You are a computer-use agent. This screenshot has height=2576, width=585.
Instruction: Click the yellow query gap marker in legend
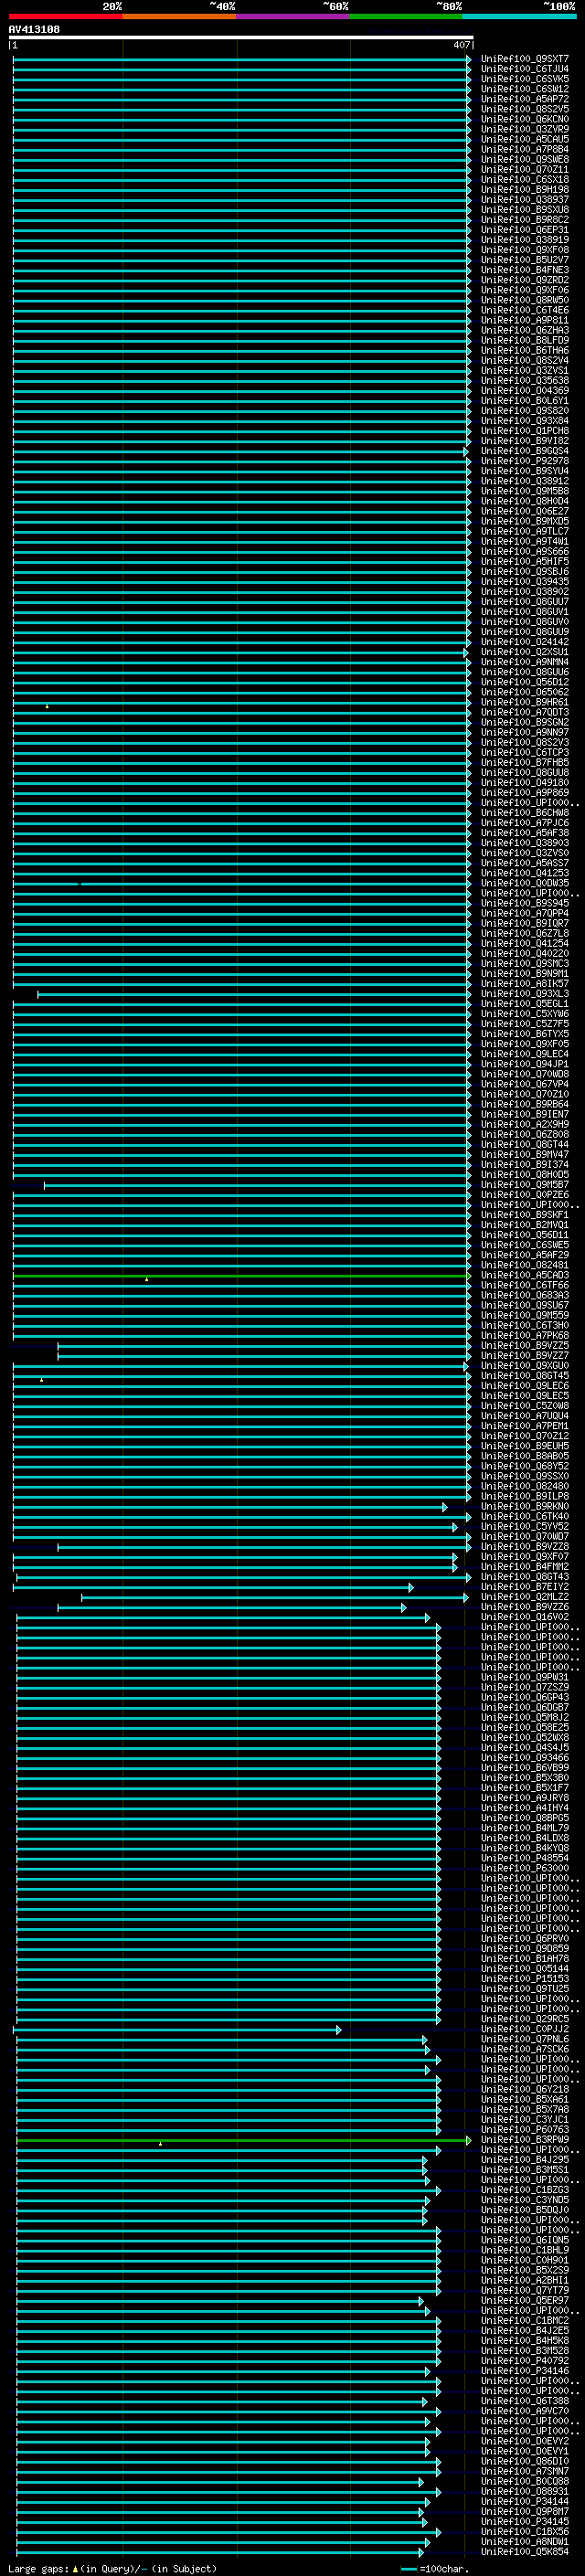click(75, 2568)
